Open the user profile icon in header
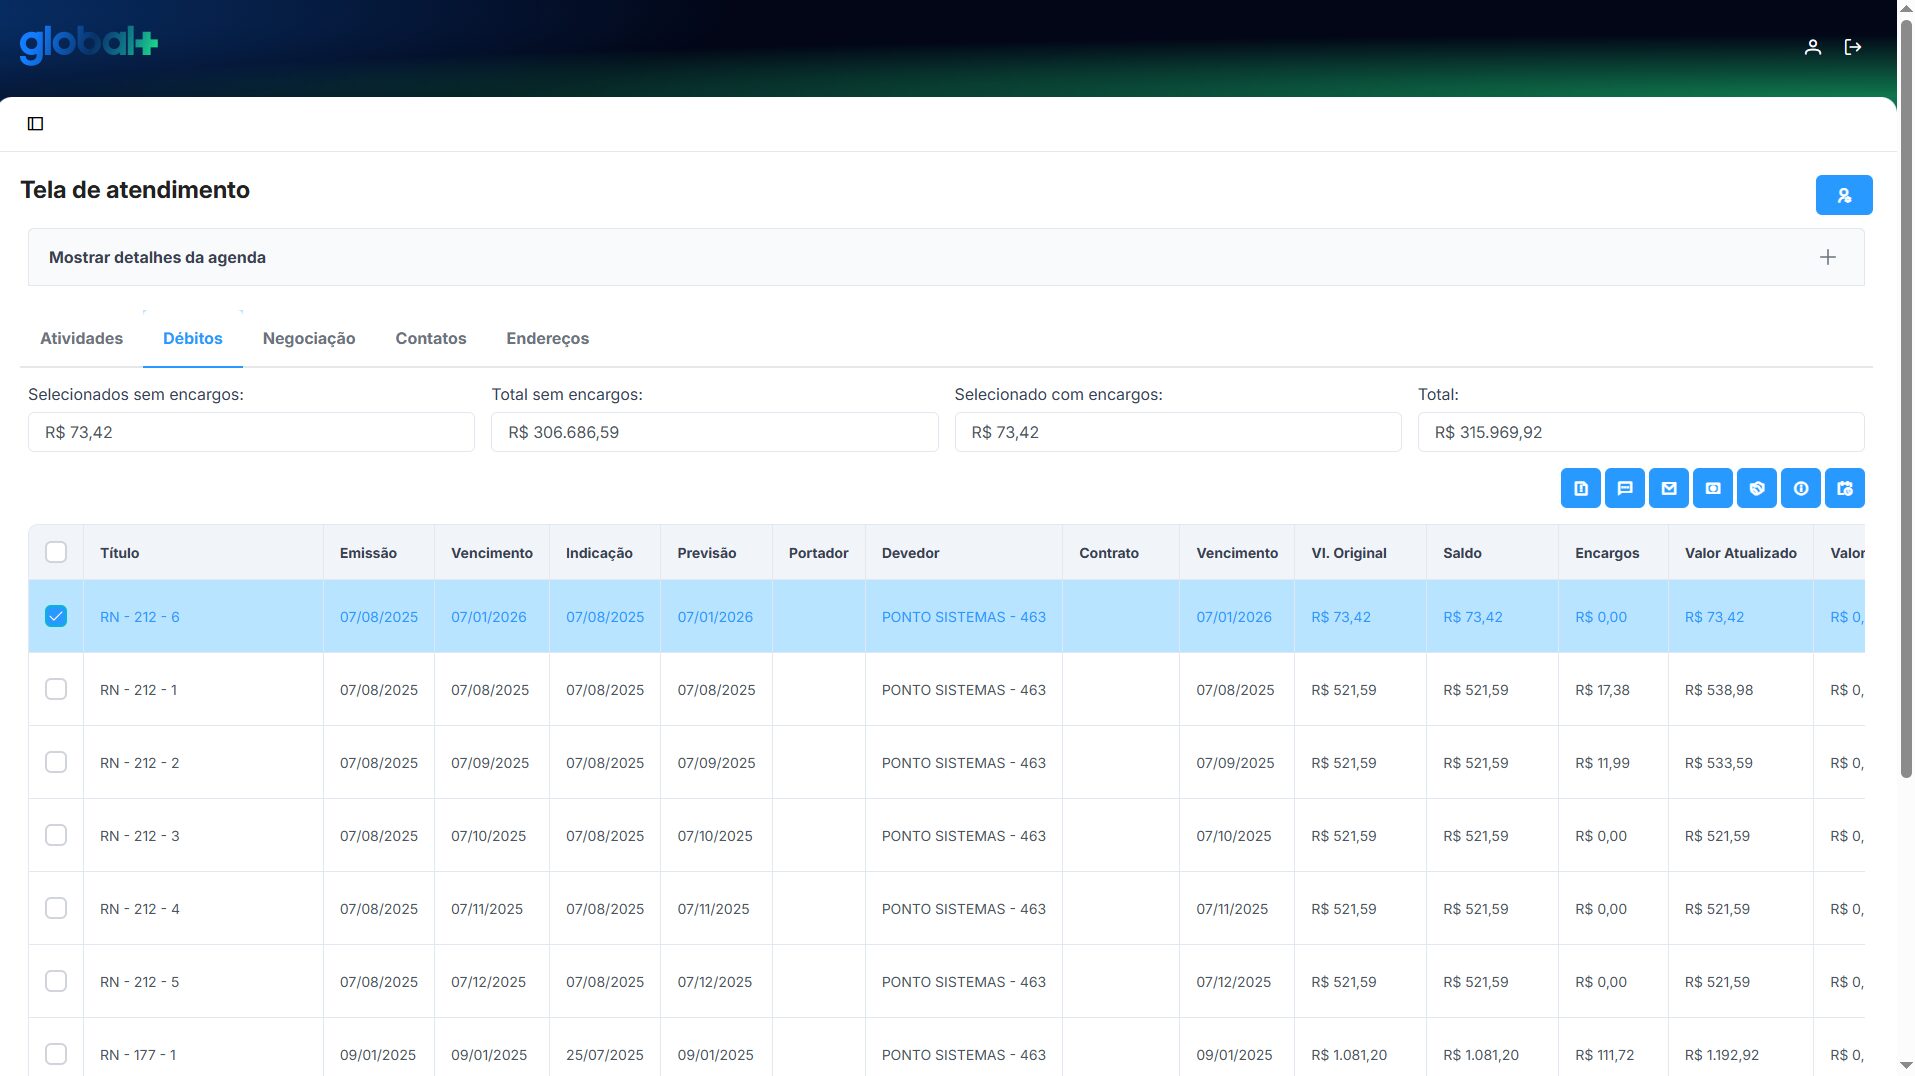Screen dimensions: 1915x1076 [x=1812, y=47]
